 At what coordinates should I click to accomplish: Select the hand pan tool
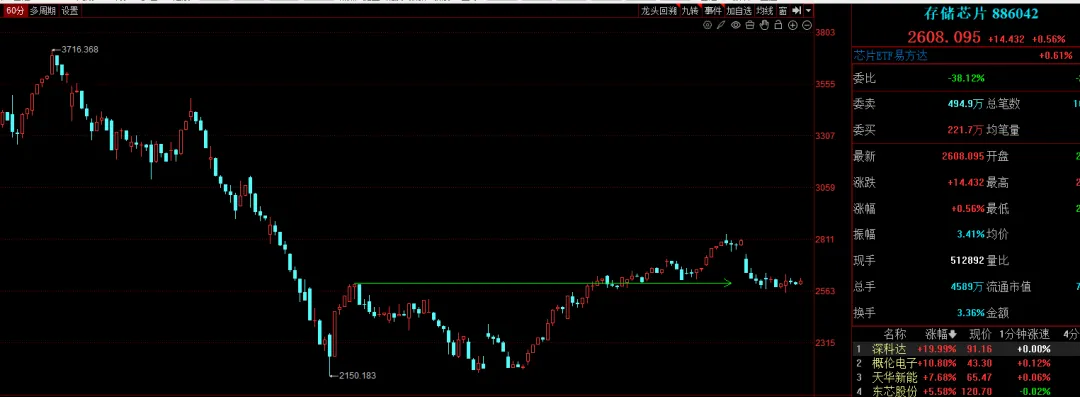pyautogui.click(x=764, y=25)
